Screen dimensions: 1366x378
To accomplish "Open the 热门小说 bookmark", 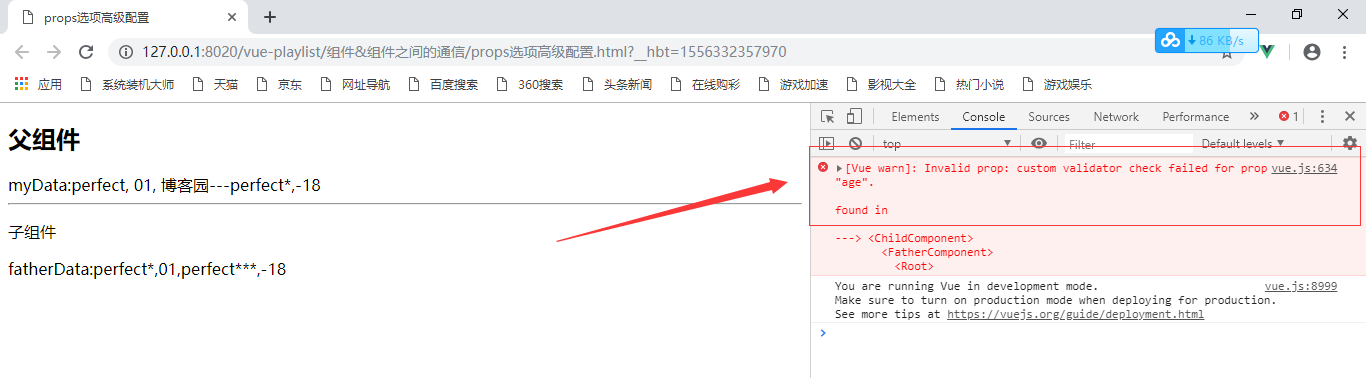I will tap(968, 85).
